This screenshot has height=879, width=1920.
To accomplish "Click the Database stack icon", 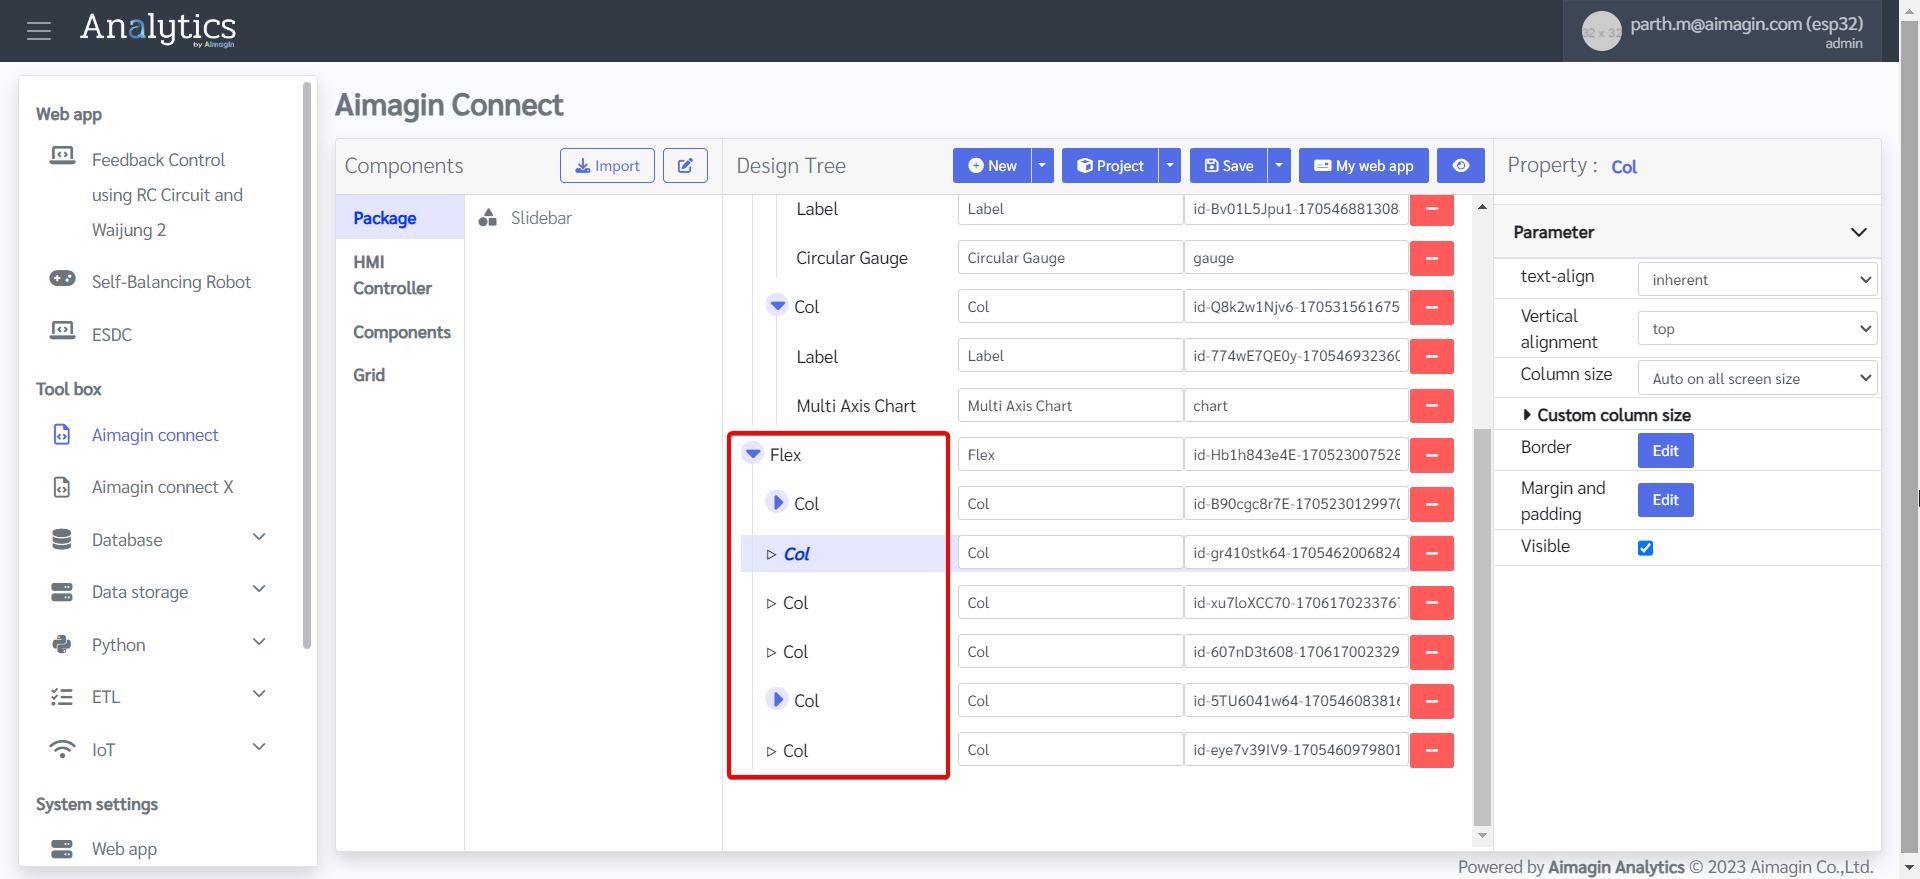I will pyautogui.click(x=62, y=540).
